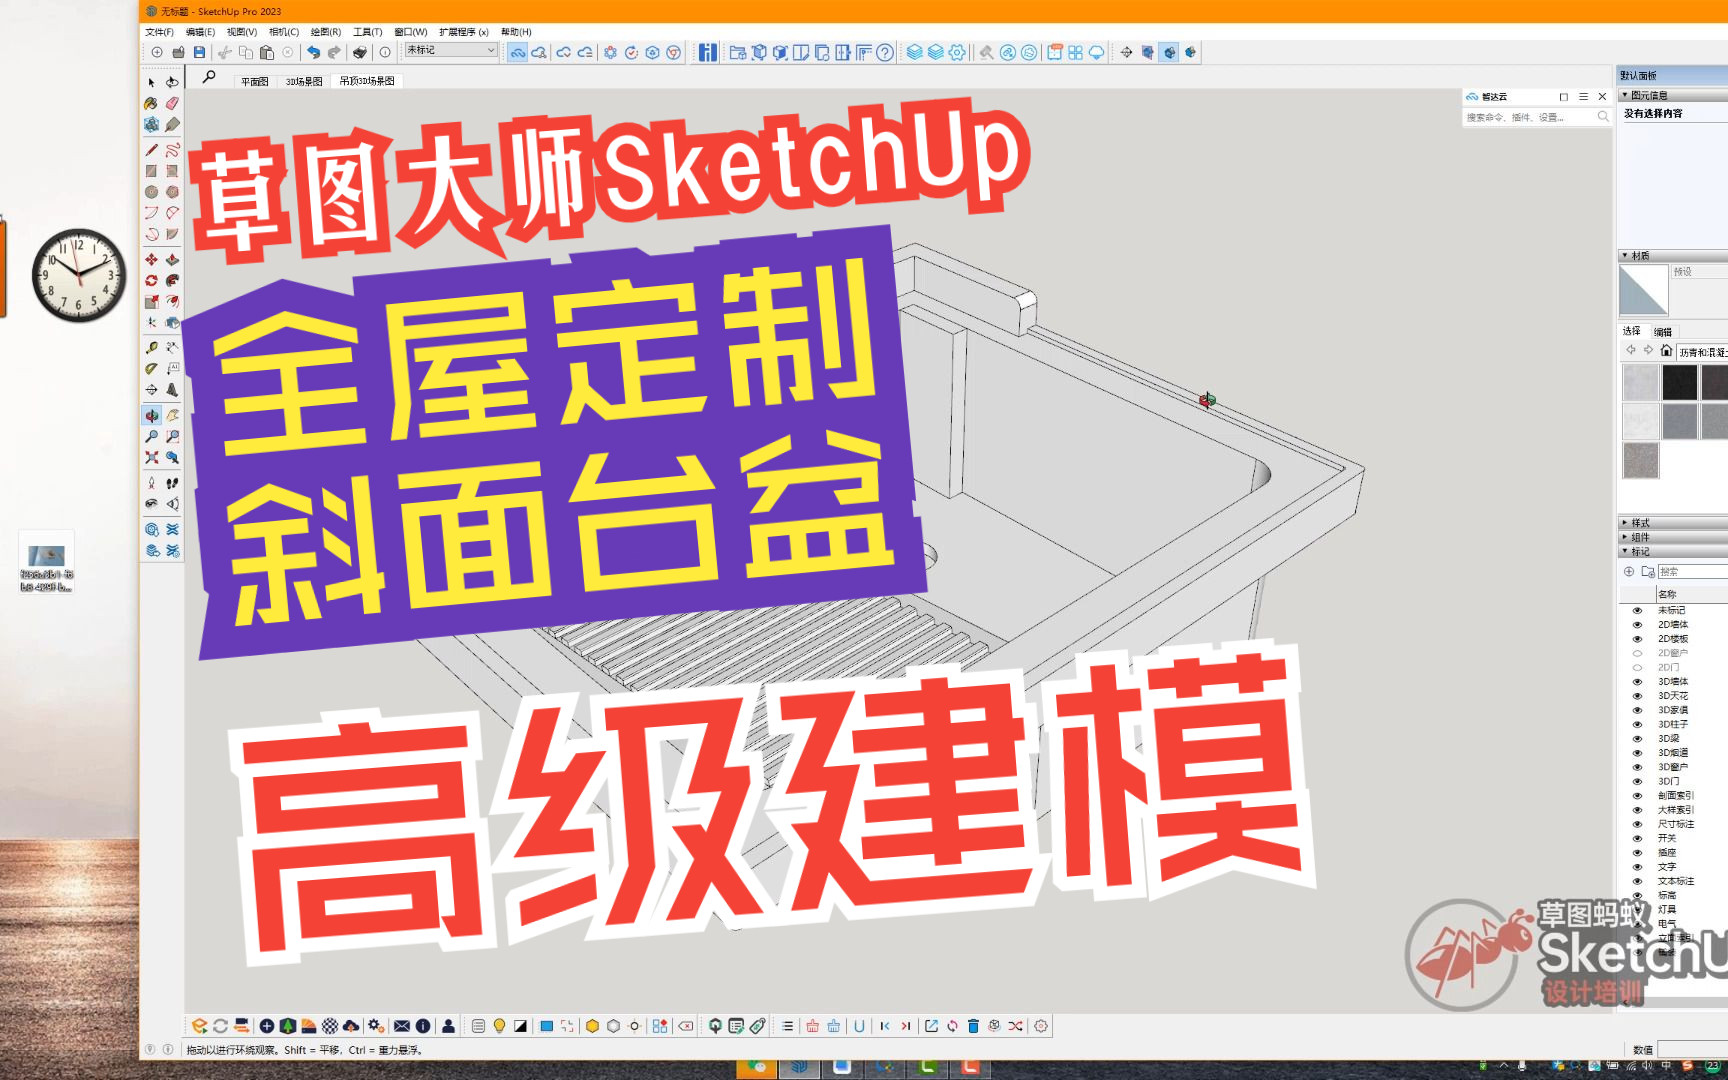This screenshot has width=1728, height=1080.
Task: Activate the Move tool
Action: coord(151,259)
